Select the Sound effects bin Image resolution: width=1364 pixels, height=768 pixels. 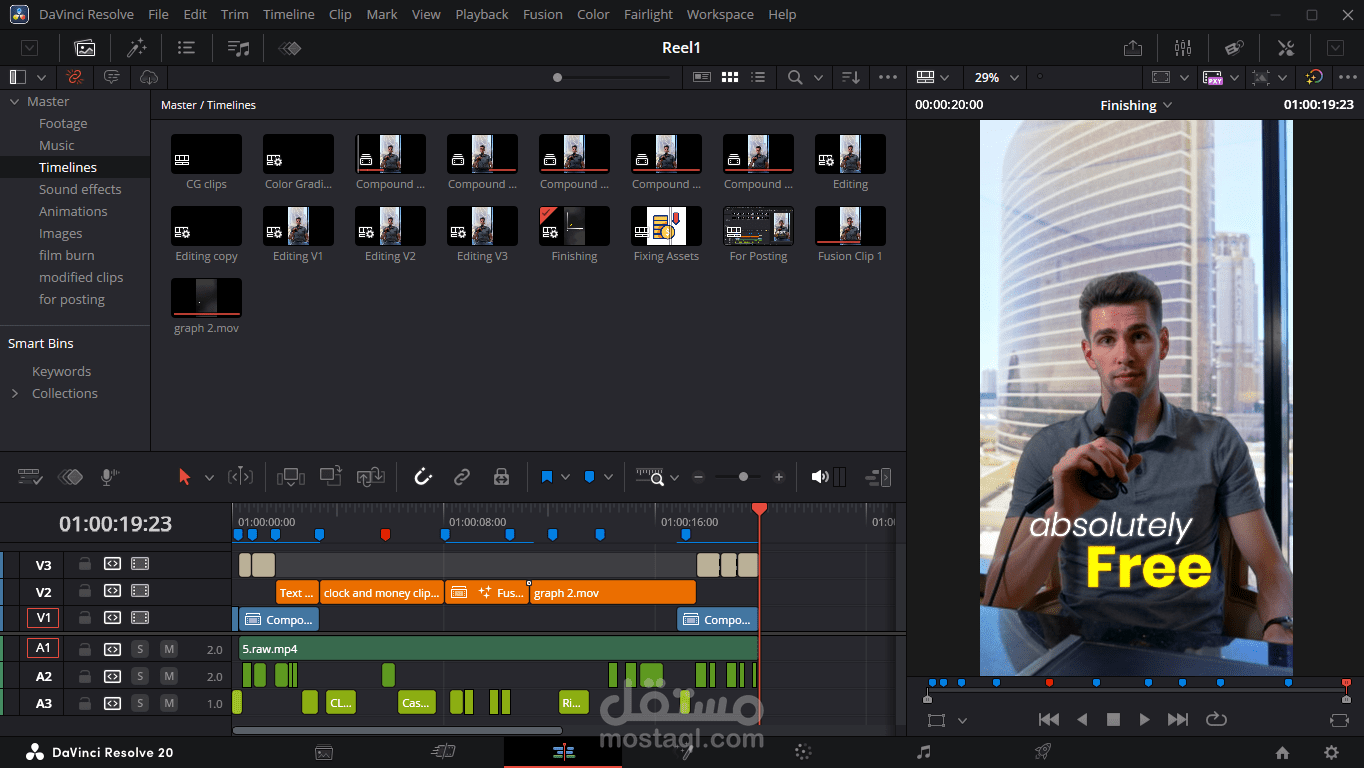click(80, 189)
